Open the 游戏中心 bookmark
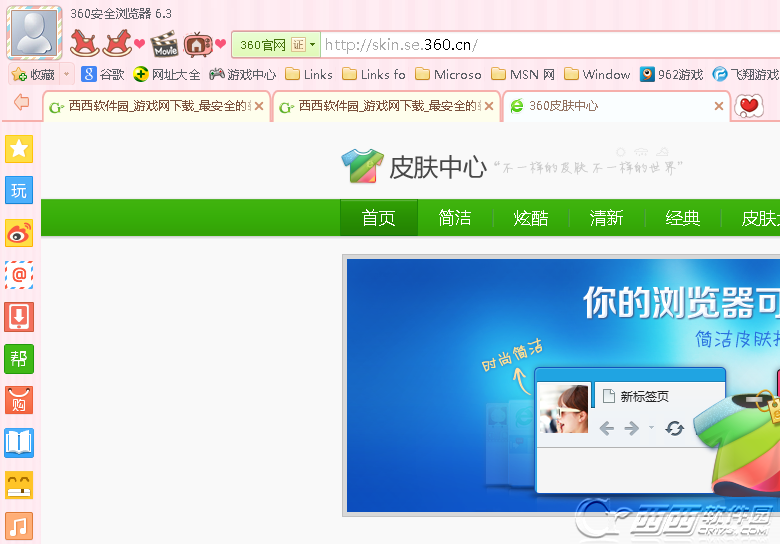The width and height of the screenshot is (780, 544). coord(242,75)
